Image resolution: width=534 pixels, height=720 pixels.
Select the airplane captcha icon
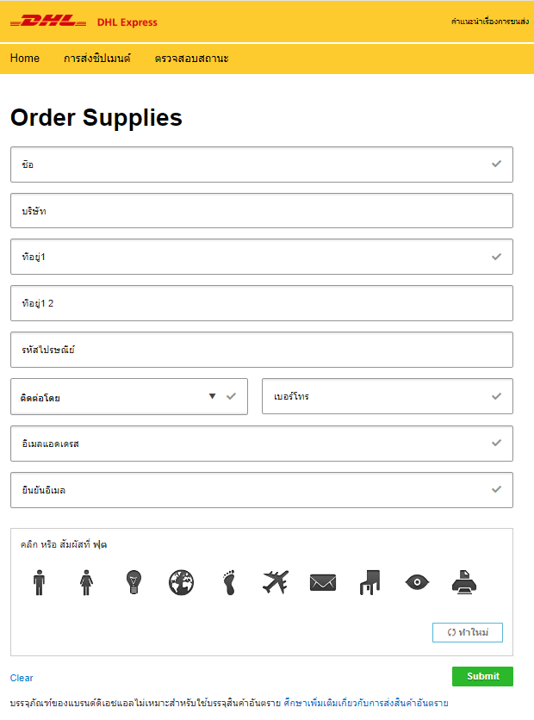point(276,582)
